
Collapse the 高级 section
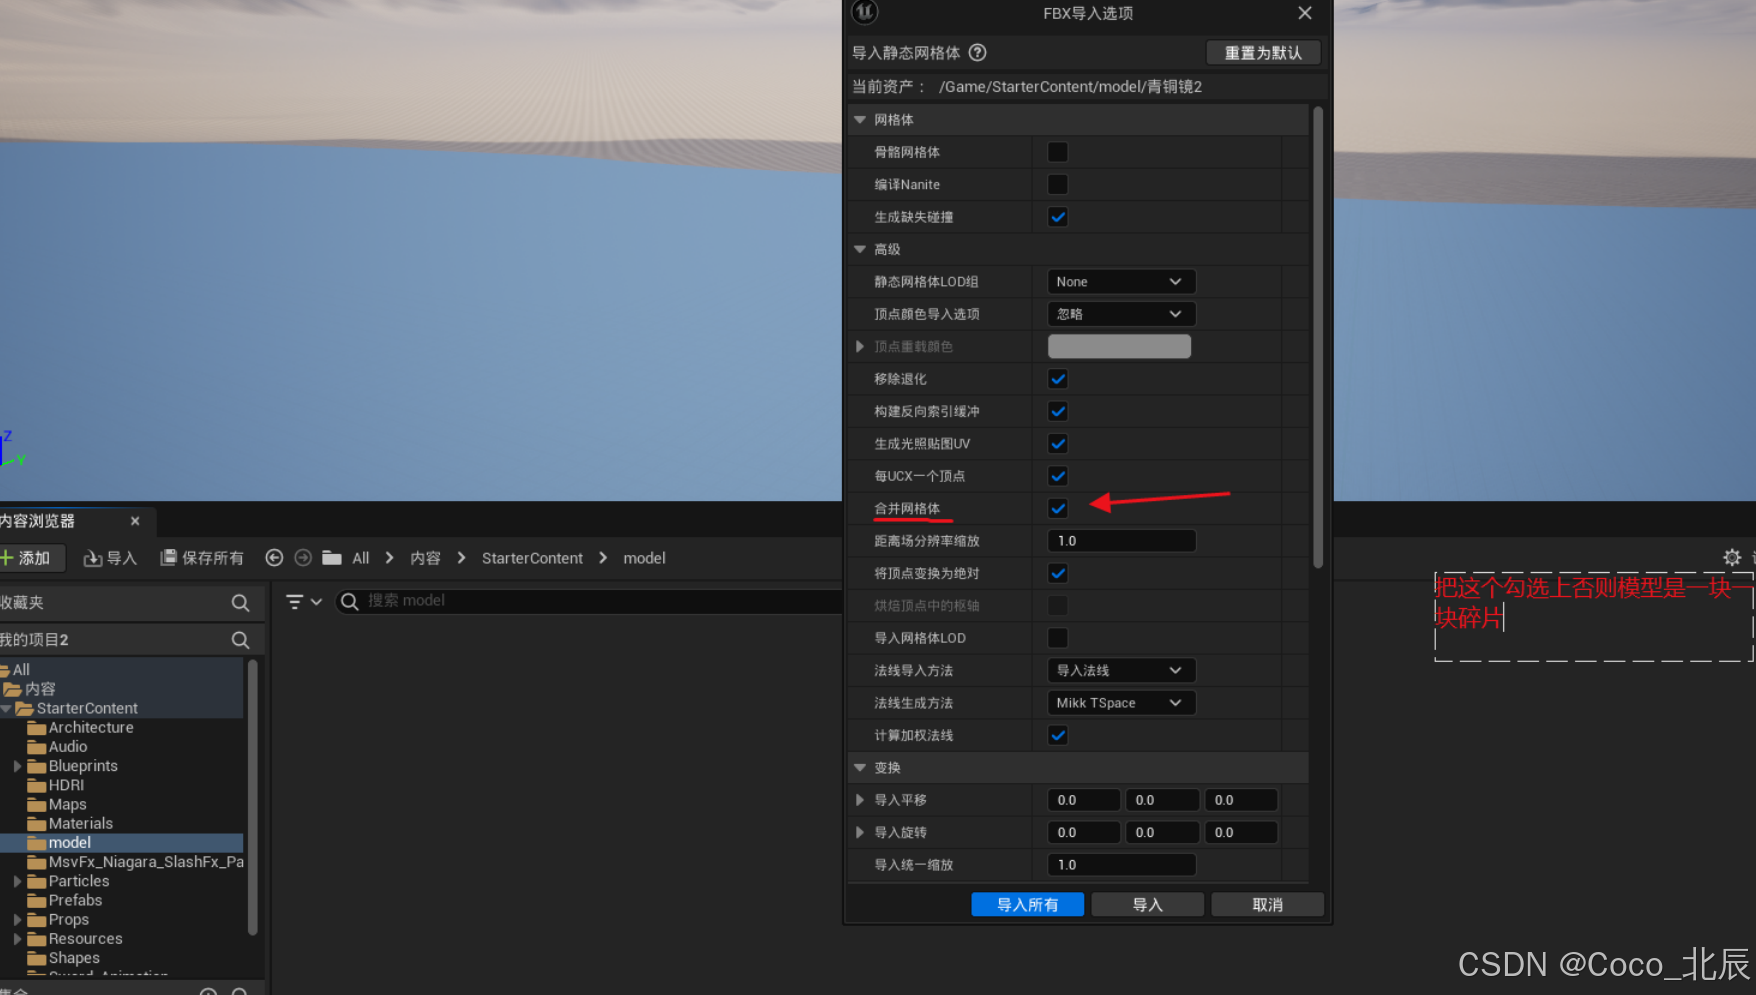(x=860, y=249)
